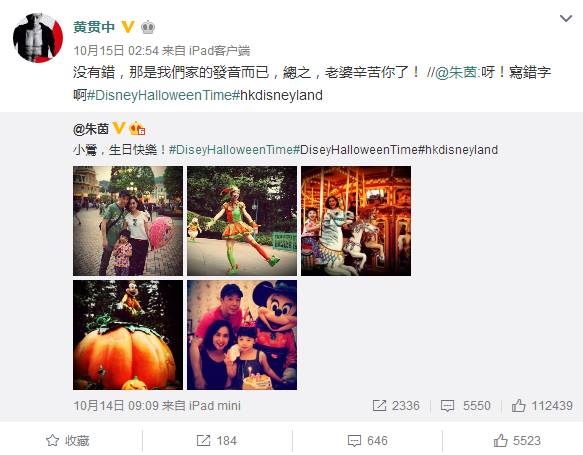Open the 黄贯中 username link
The height and width of the screenshot is (455, 583).
(94, 27)
